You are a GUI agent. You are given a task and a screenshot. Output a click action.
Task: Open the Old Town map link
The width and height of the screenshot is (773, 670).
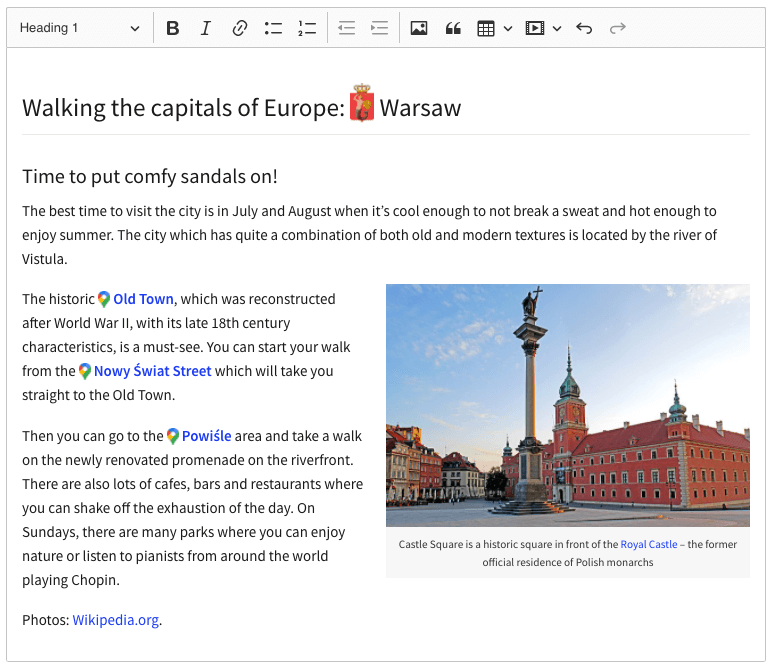tap(143, 299)
